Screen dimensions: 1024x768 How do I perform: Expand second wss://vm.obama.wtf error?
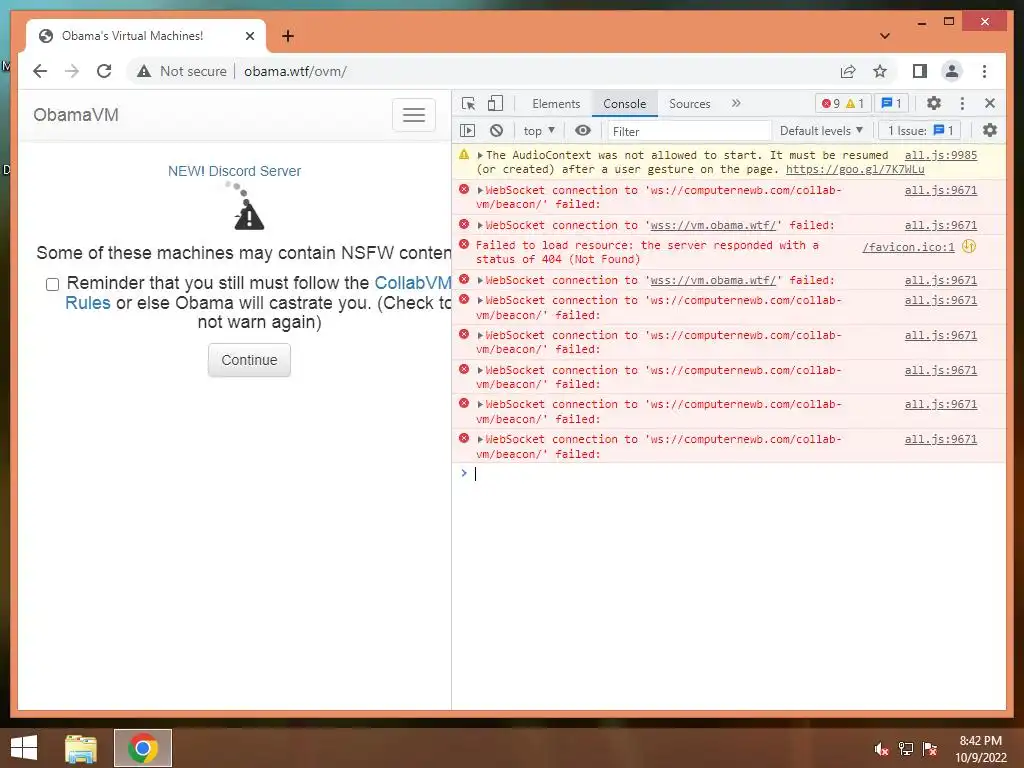(x=480, y=281)
